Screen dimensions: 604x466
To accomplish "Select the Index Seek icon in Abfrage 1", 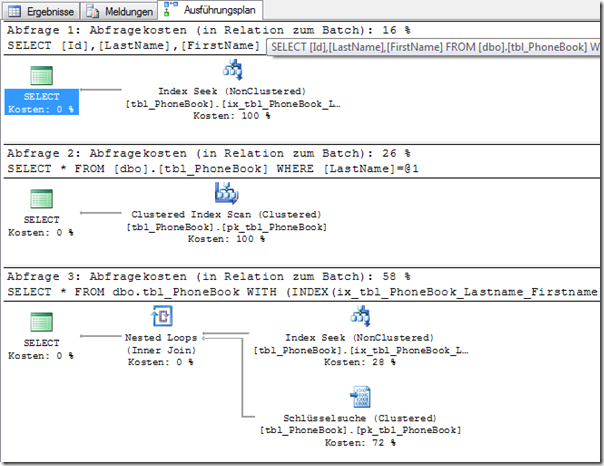I will 233,69.
